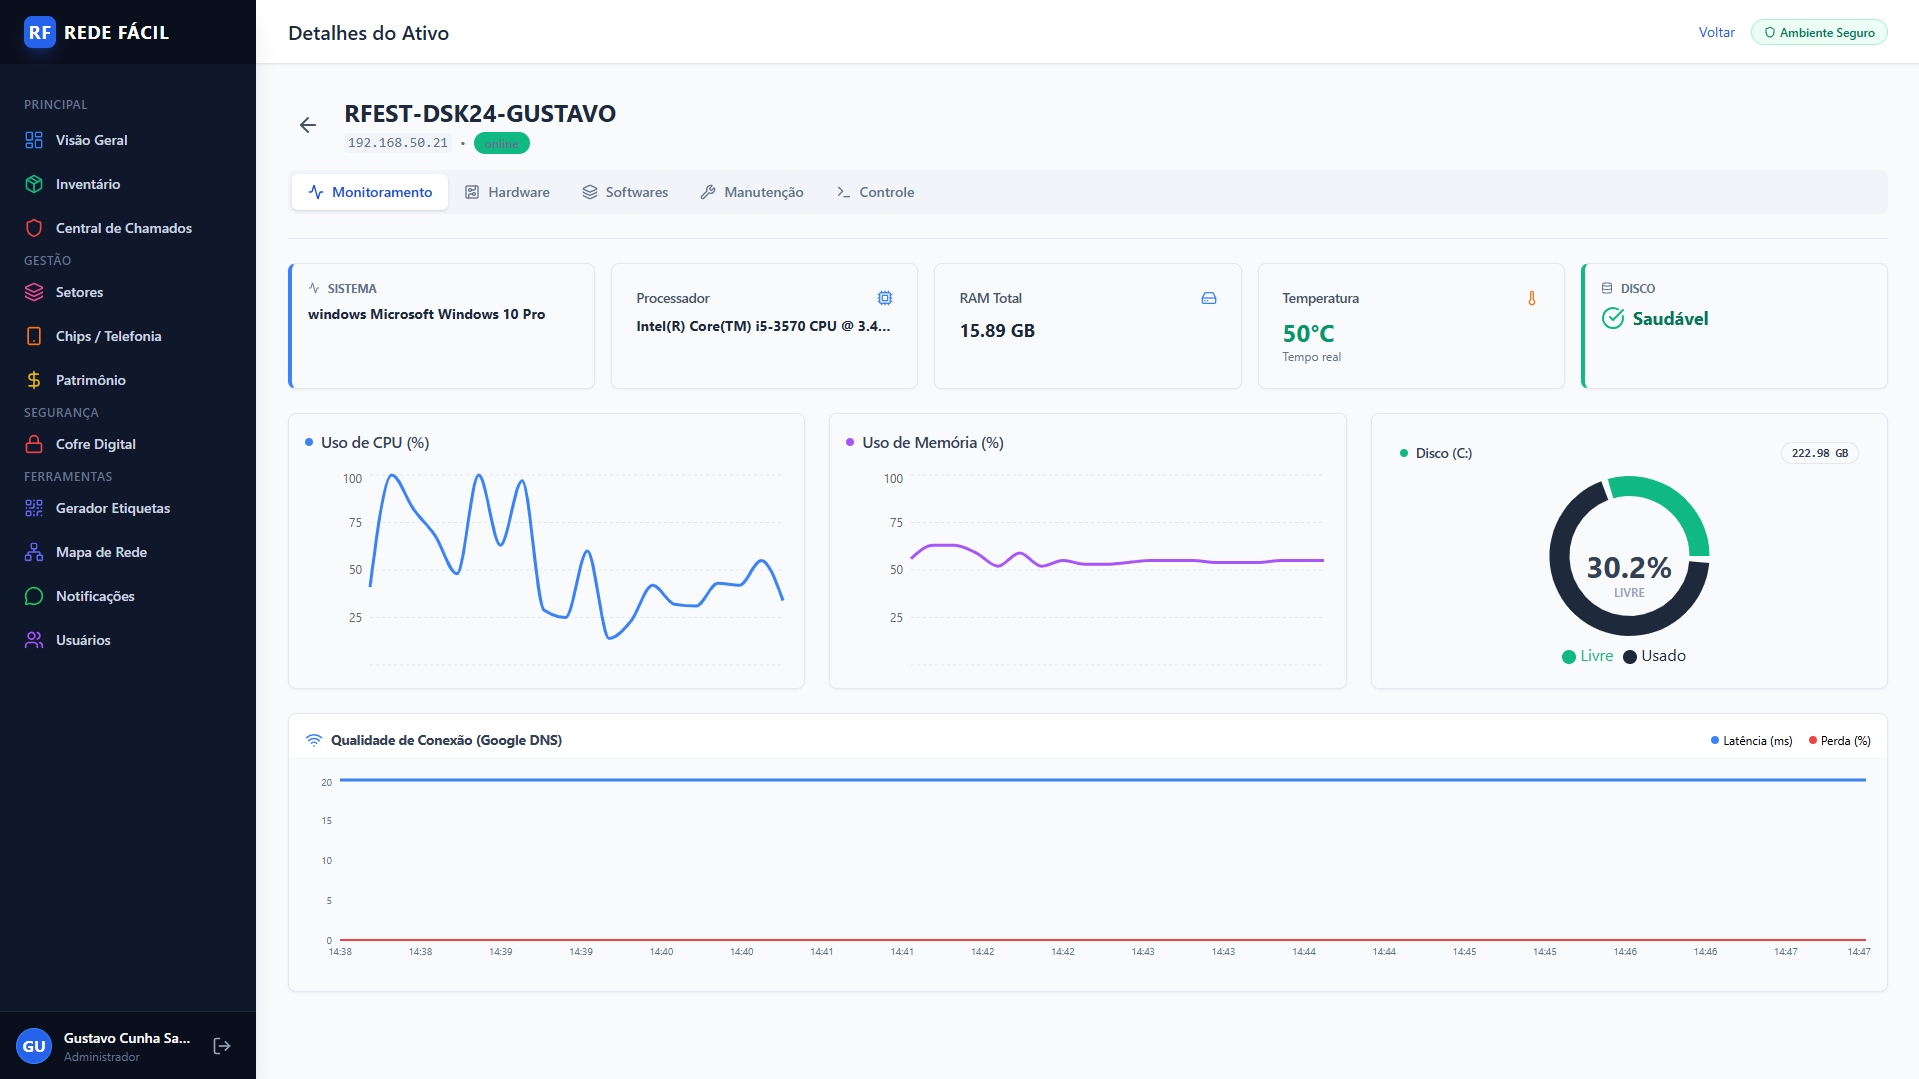Viewport: 1919px width, 1079px height.
Task: Toggle Livre legend on disk chart
Action: pyautogui.click(x=1587, y=656)
